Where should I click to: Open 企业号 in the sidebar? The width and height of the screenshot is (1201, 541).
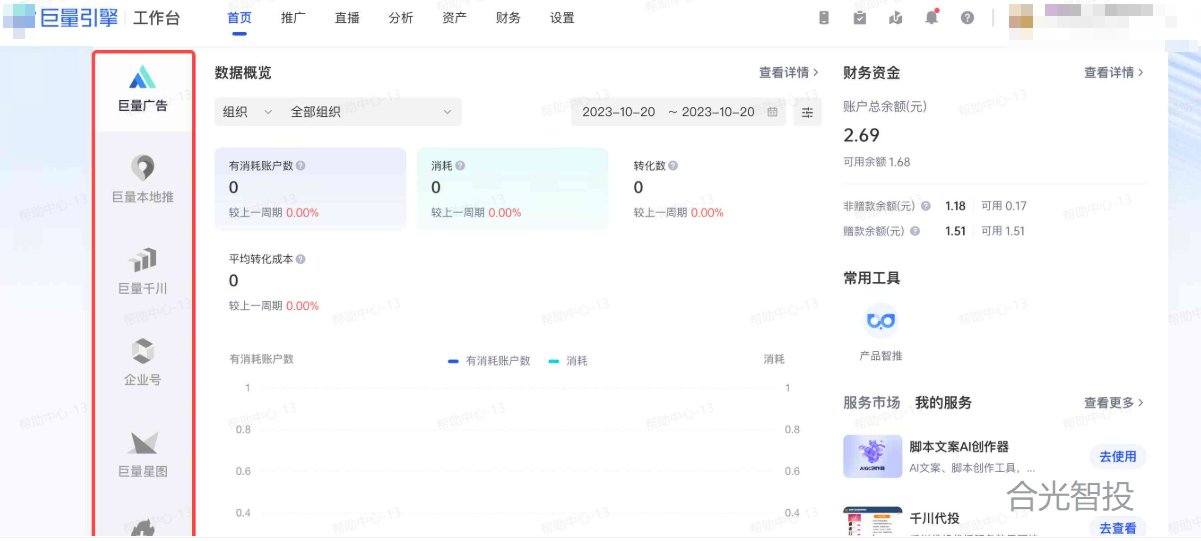143,362
